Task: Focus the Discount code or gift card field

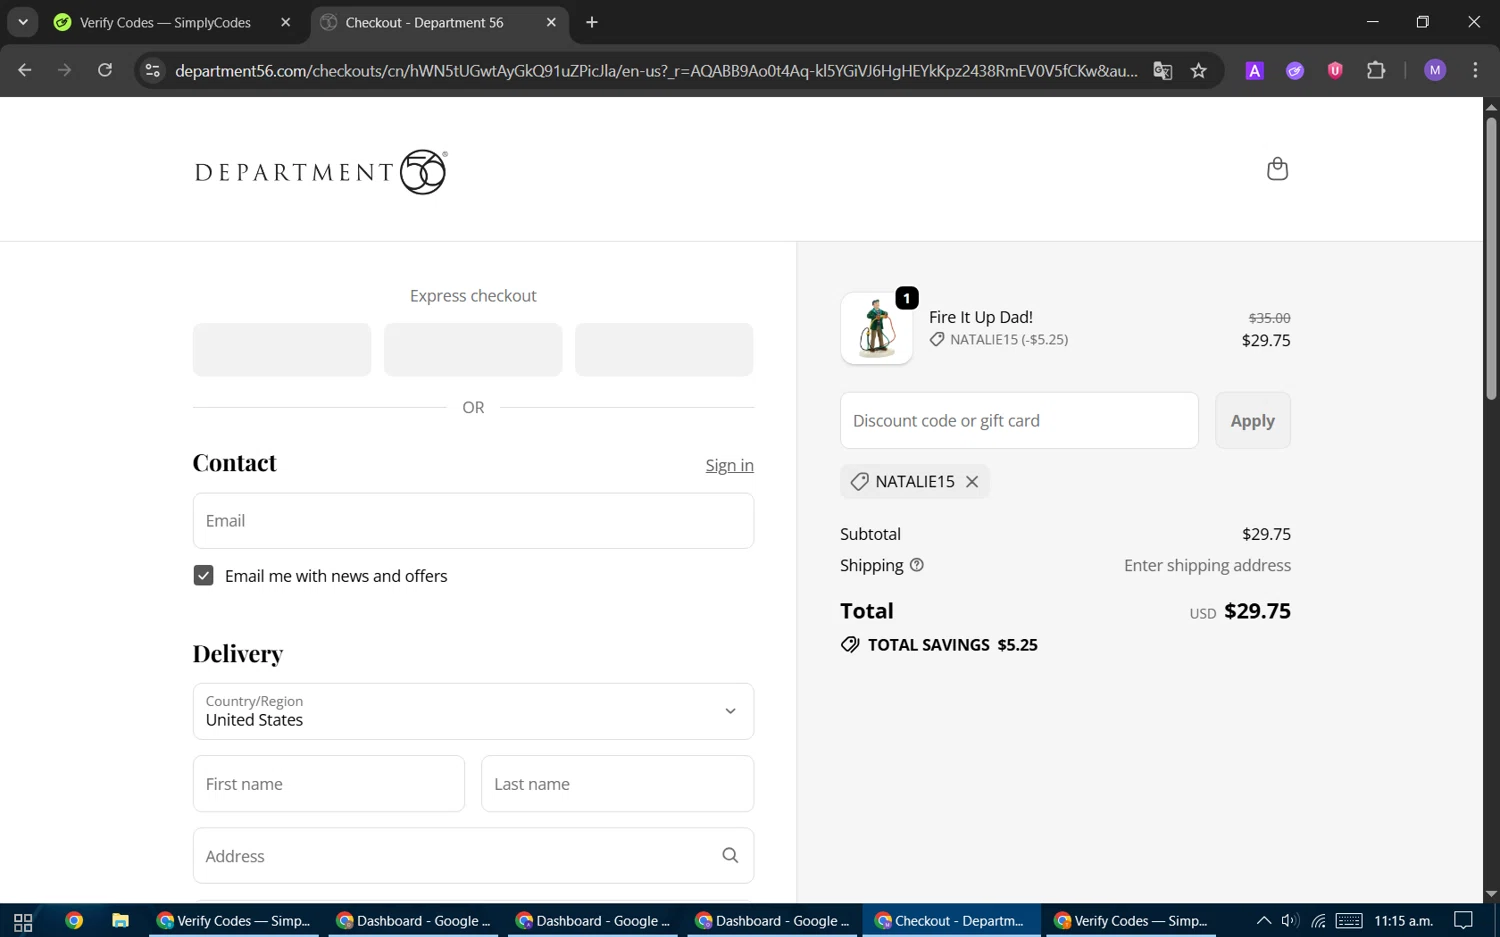Action: [x=1019, y=421]
